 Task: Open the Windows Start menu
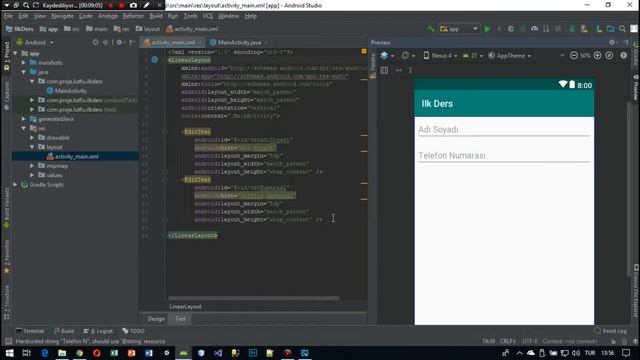[9, 353]
